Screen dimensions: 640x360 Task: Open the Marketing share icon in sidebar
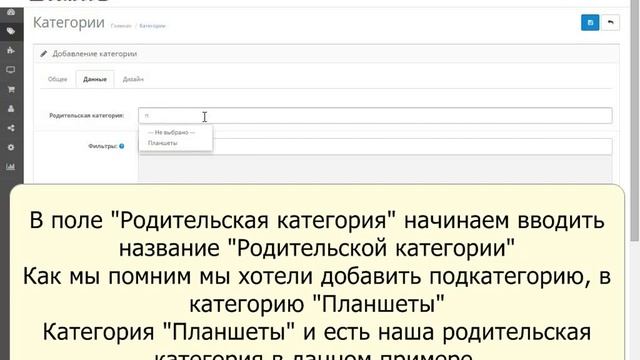(x=11, y=128)
